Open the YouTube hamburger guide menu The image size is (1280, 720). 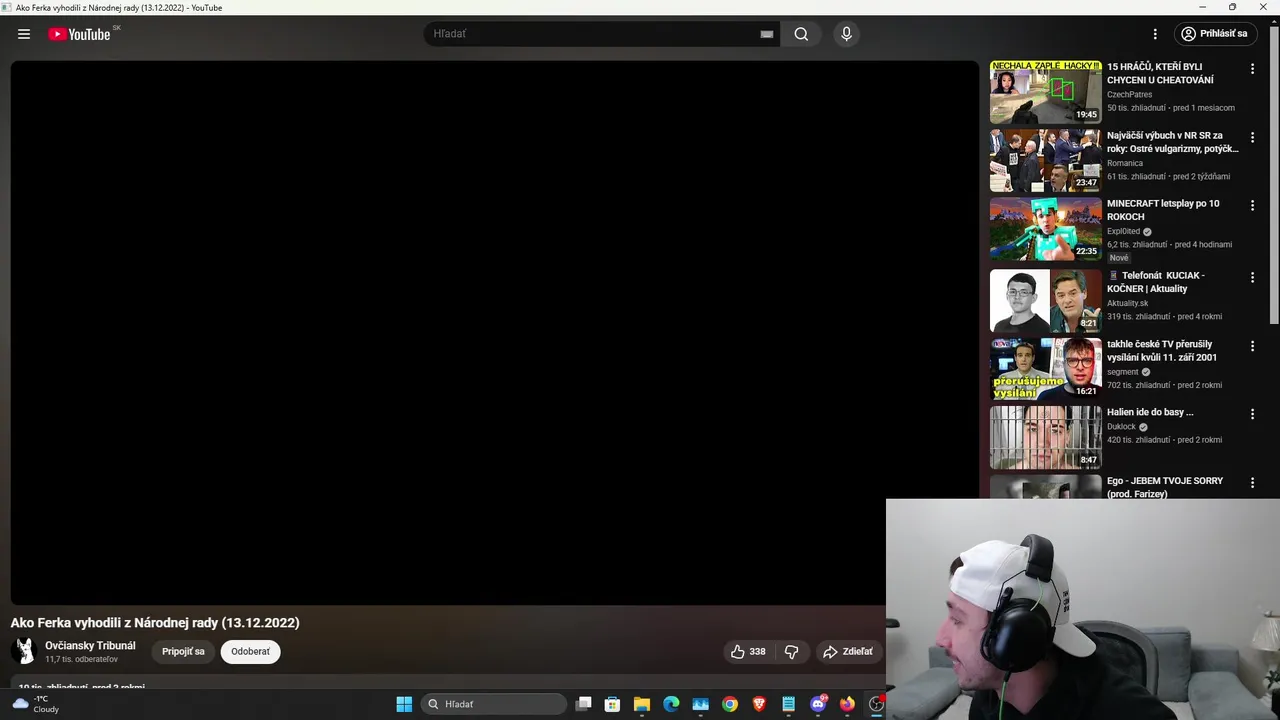click(x=24, y=34)
